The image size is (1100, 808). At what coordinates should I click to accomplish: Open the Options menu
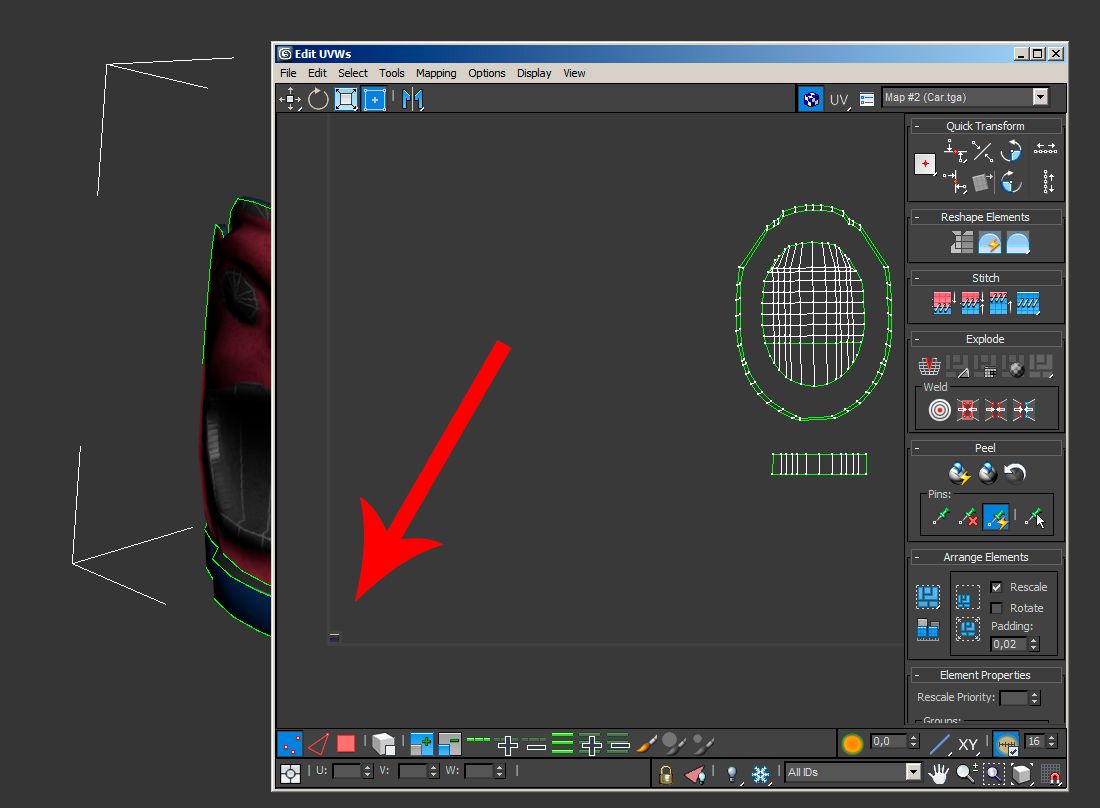point(486,73)
